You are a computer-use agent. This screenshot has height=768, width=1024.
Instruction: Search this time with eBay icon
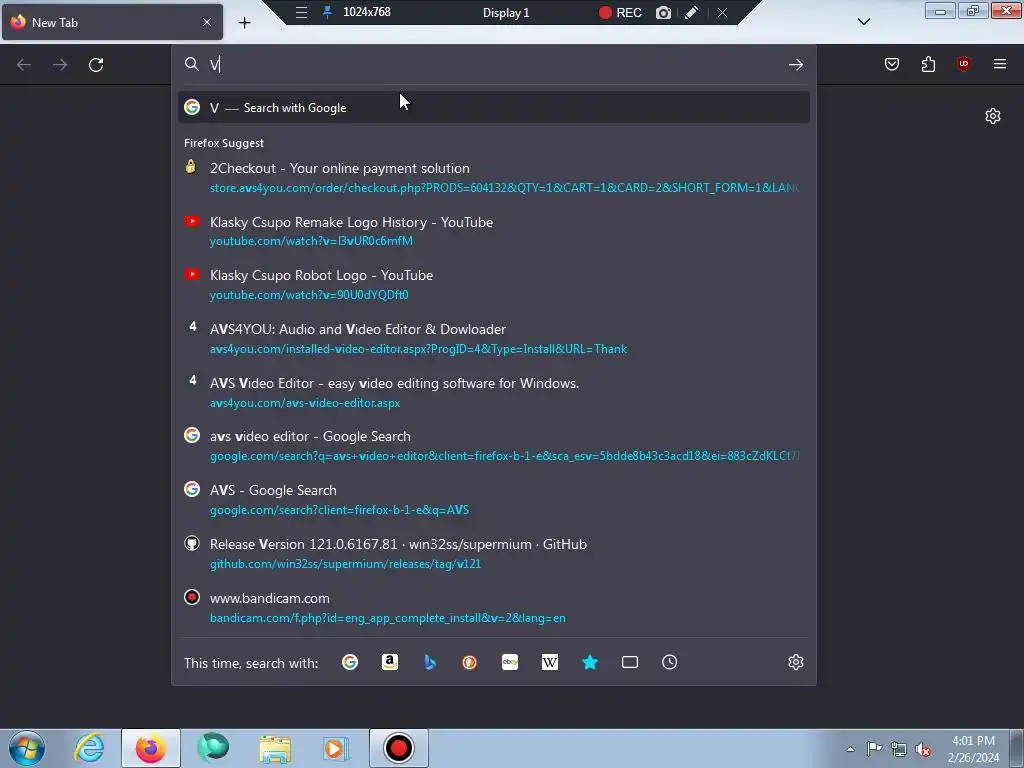510,662
